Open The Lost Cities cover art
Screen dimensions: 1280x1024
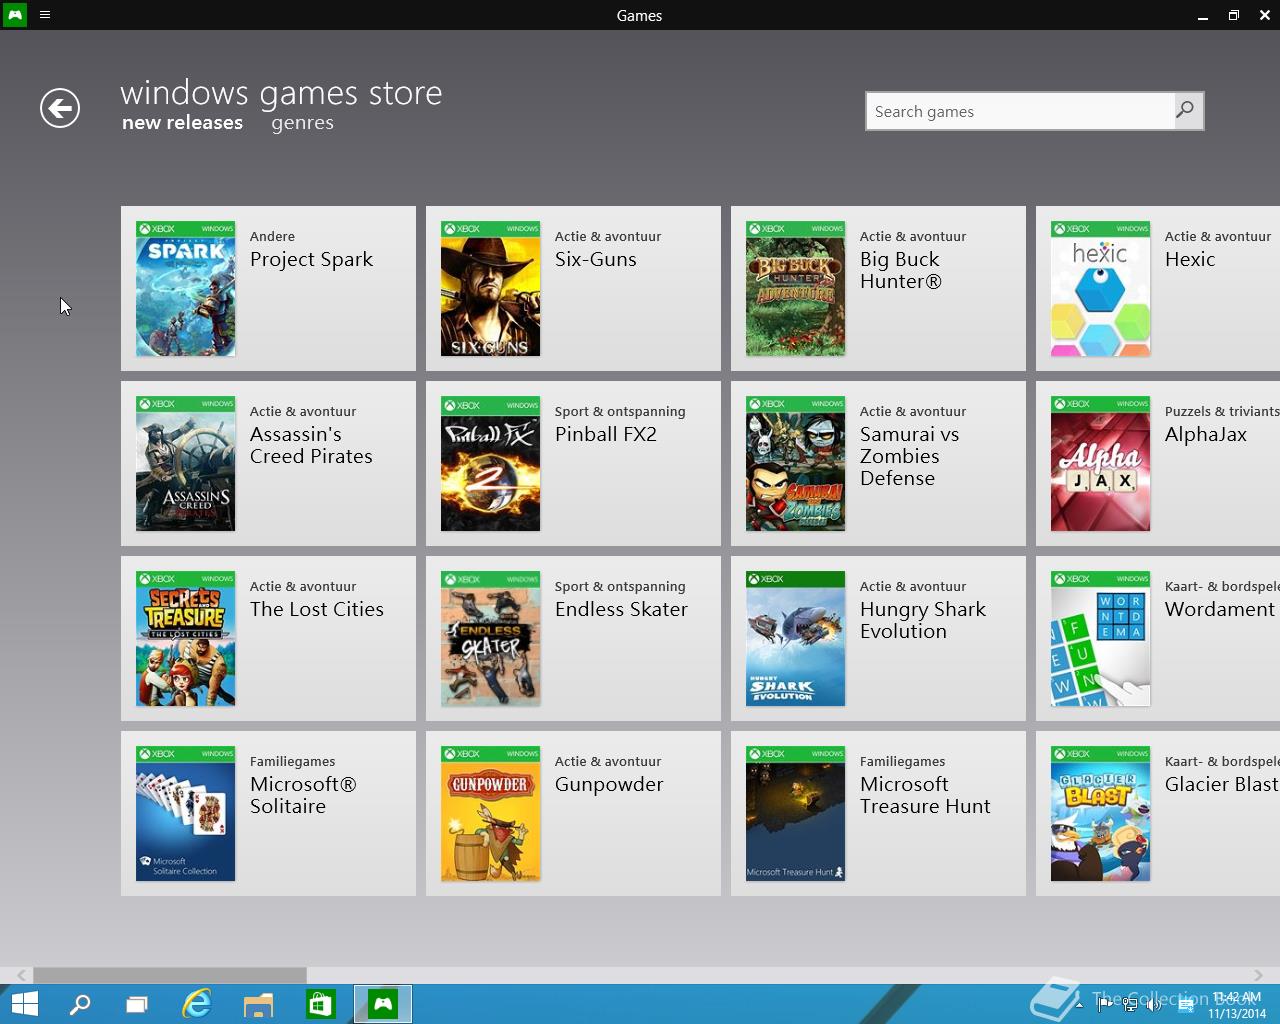[x=186, y=639]
